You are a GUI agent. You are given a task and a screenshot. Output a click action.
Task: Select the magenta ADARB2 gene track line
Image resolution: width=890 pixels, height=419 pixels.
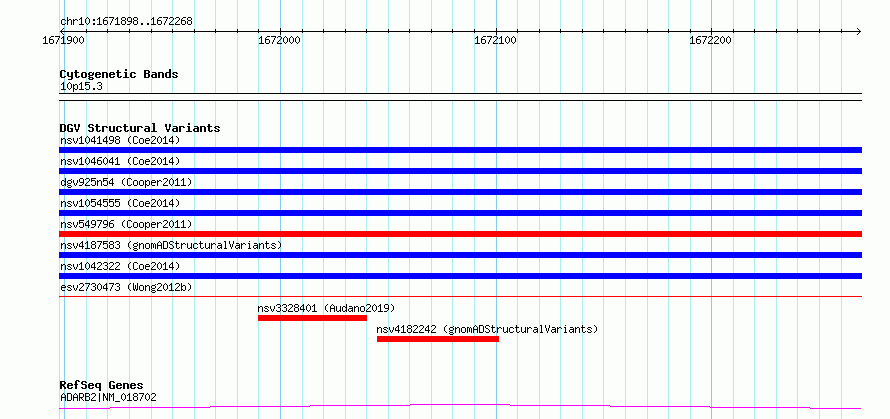tap(460, 407)
